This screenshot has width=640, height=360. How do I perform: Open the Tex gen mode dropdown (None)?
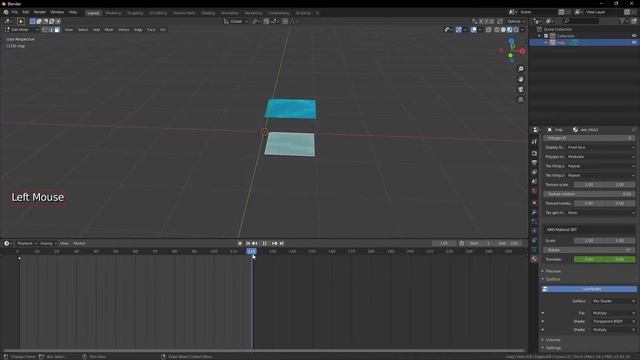601,213
